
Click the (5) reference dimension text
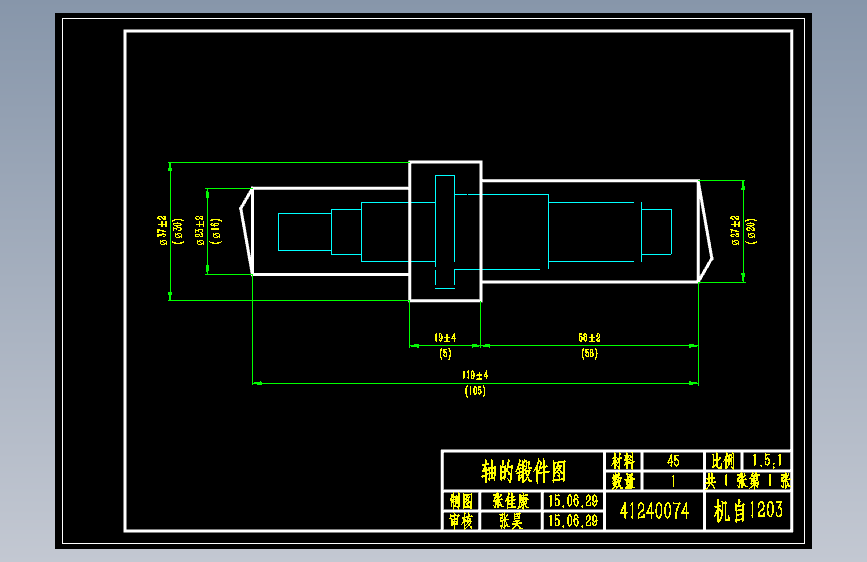(x=445, y=353)
